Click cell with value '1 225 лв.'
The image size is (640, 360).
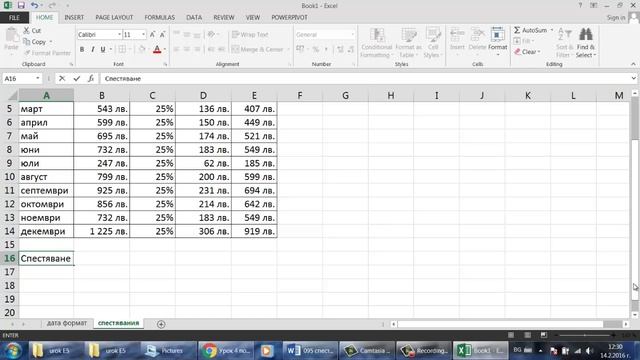102,231
